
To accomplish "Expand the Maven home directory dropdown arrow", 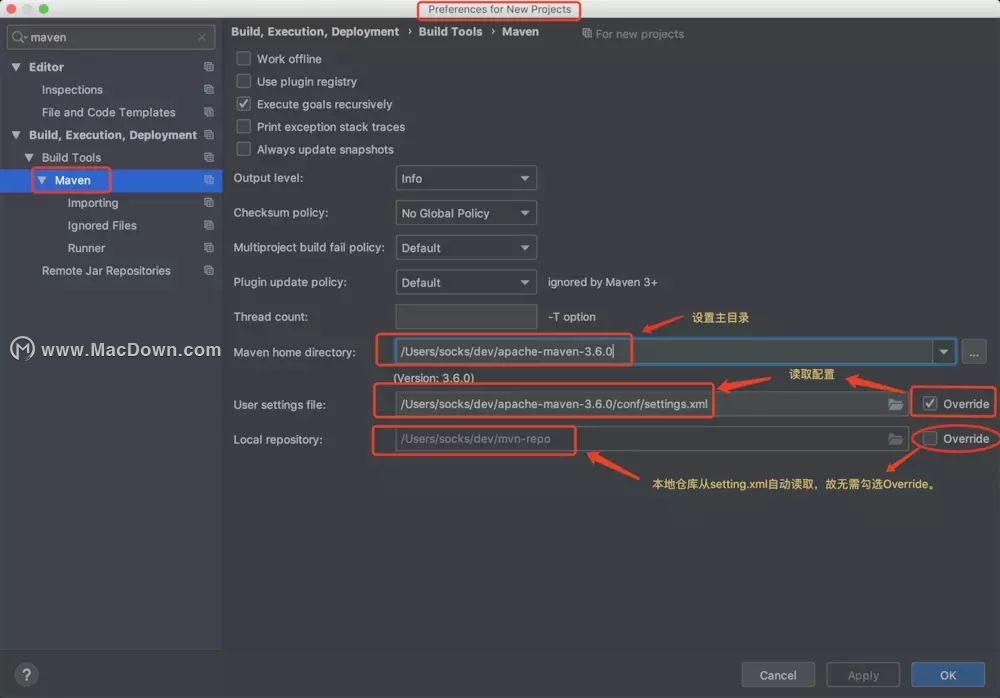I will point(943,352).
